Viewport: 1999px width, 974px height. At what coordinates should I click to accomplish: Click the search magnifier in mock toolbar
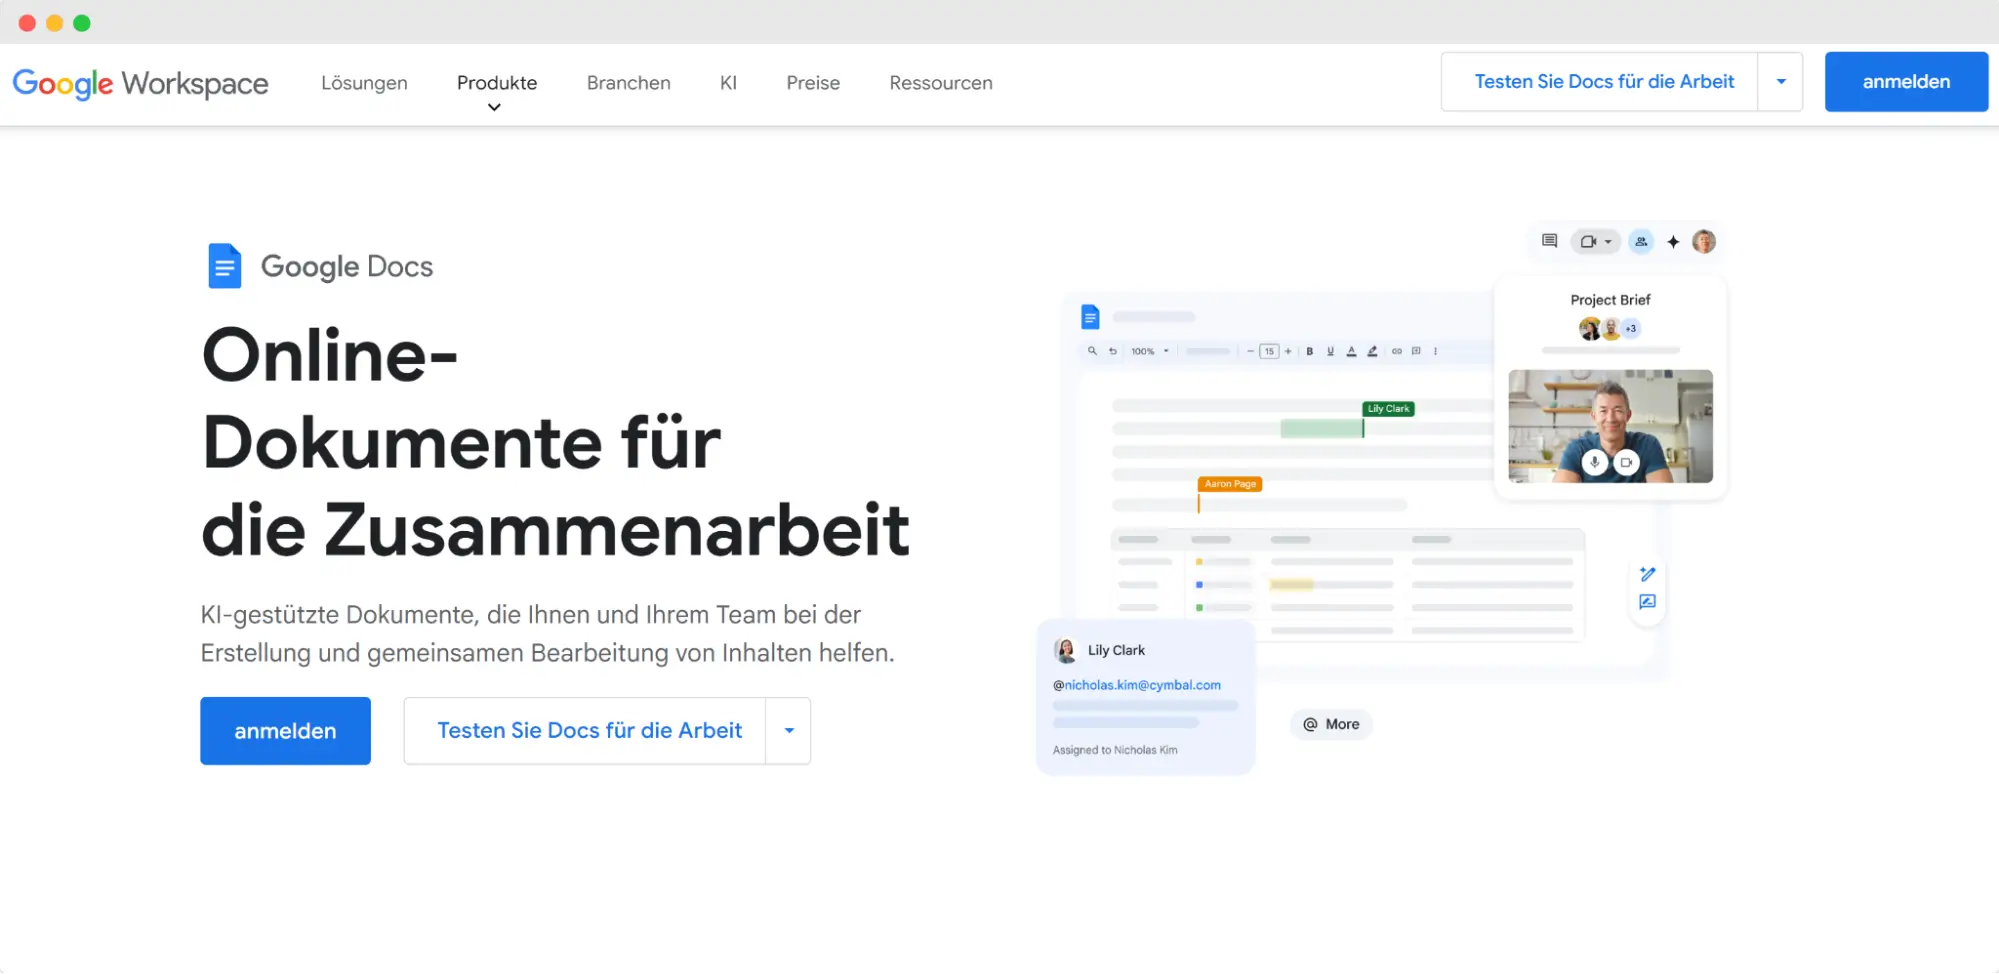coord(1092,351)
